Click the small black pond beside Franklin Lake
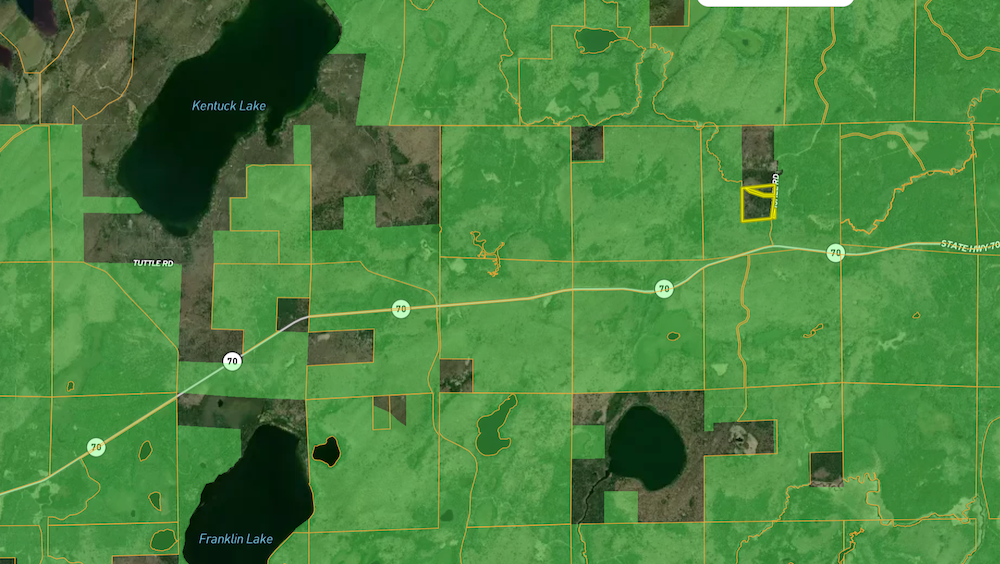The width and height of the screenshot is (1000, 564). click(325, 451)
